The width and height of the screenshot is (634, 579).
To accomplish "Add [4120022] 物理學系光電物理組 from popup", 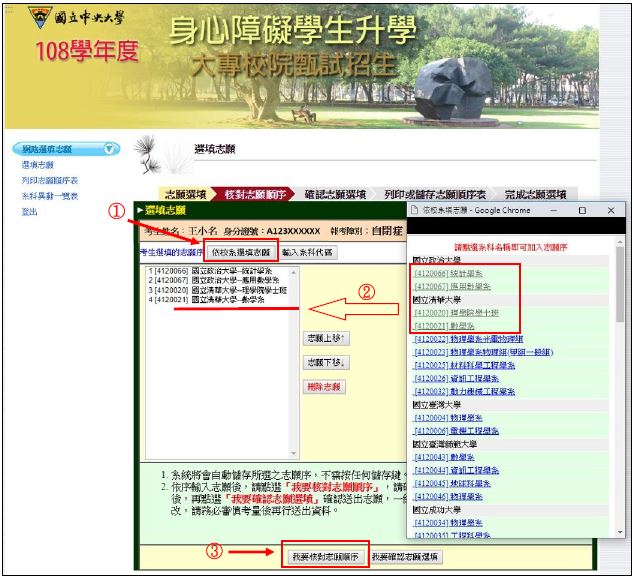I will pos(469,339).
